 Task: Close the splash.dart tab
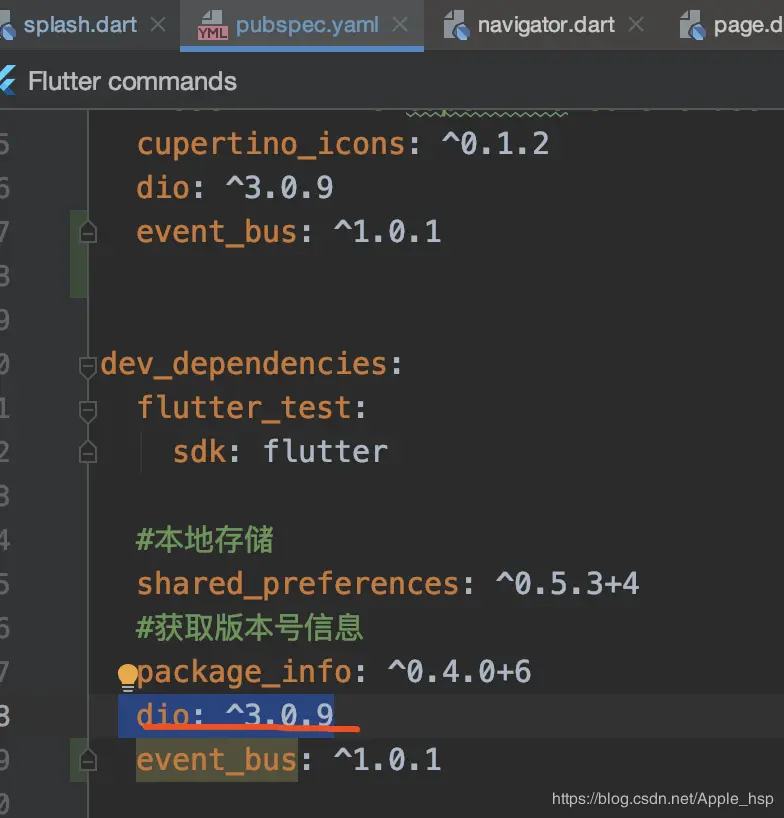[x=158, y=25]
